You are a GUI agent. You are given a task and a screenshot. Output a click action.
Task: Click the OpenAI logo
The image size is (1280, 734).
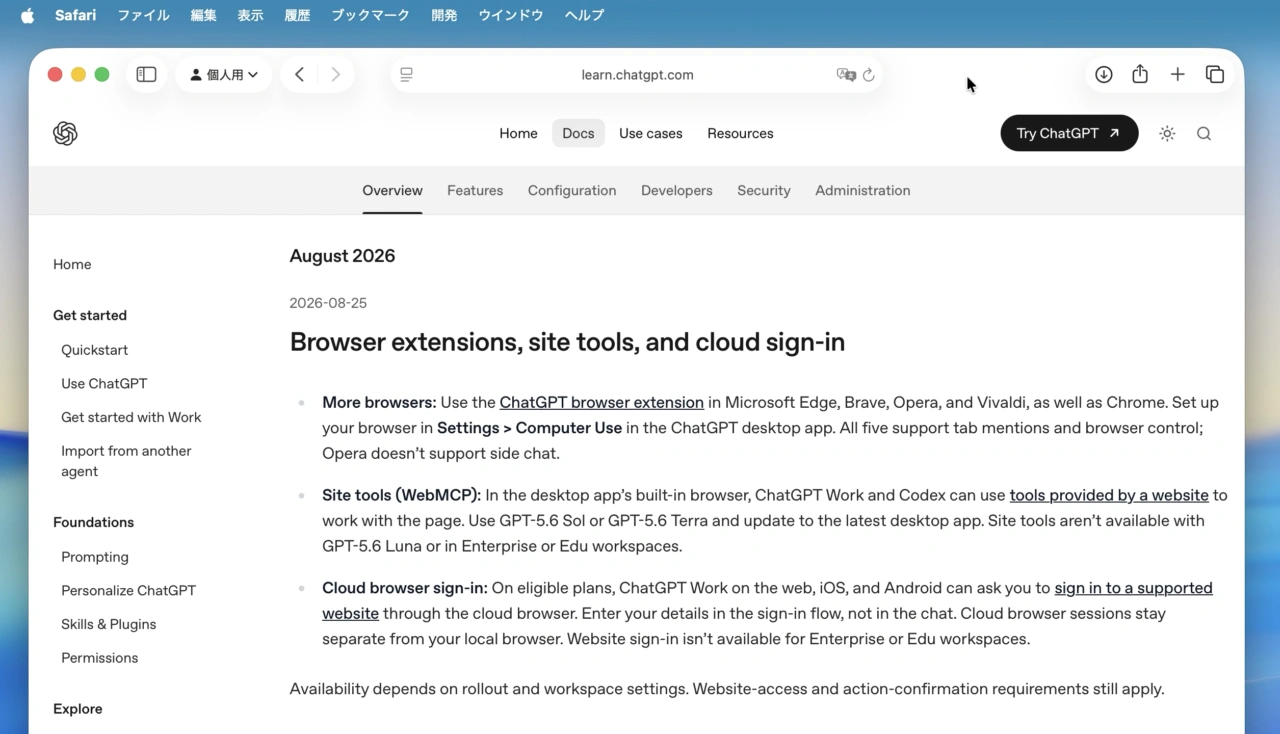tap(65, 133)
